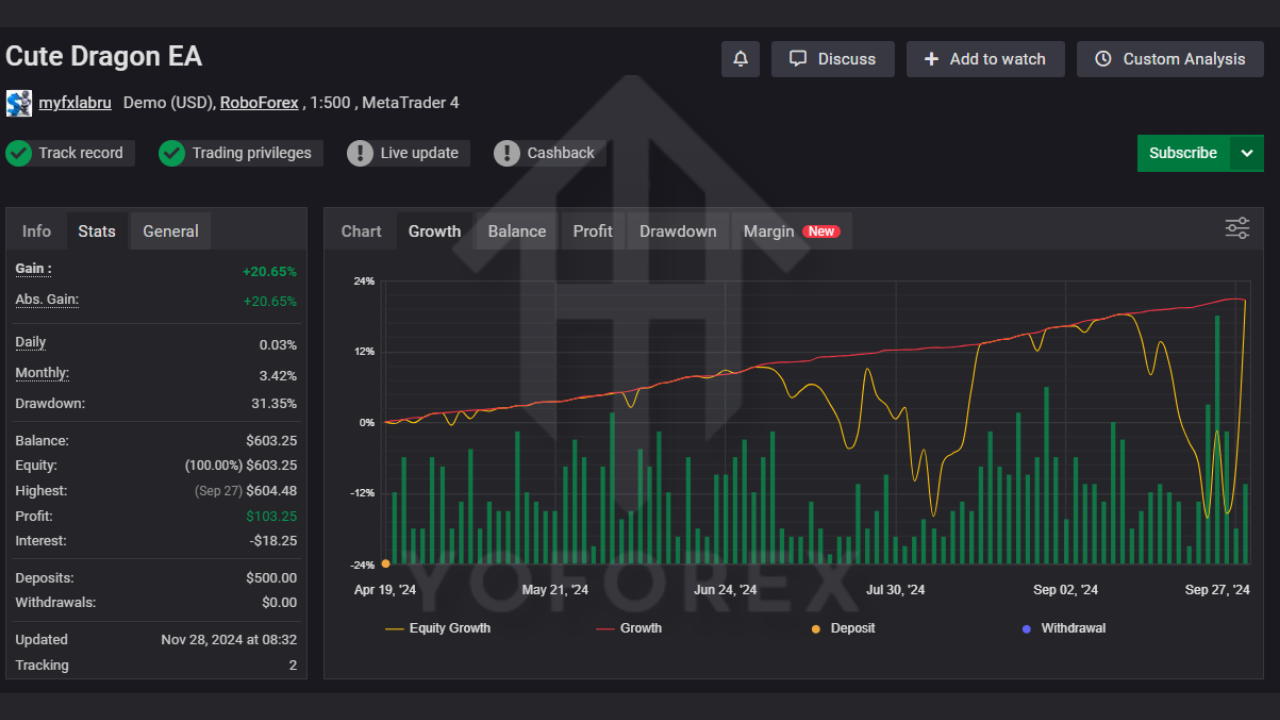Toggle red Growth series in legend
The height and width of the screenshot is (720, 1280).
pyautogui.click(x=629, y=628)
